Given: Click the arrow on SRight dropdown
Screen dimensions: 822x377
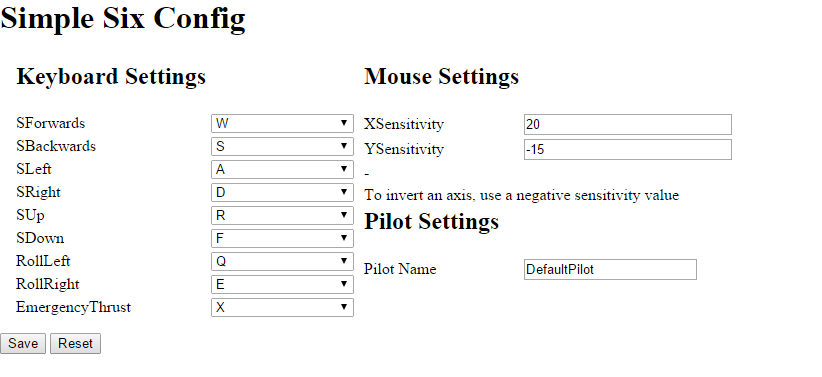Looking at the screenshot, I should tap(344, 192).
